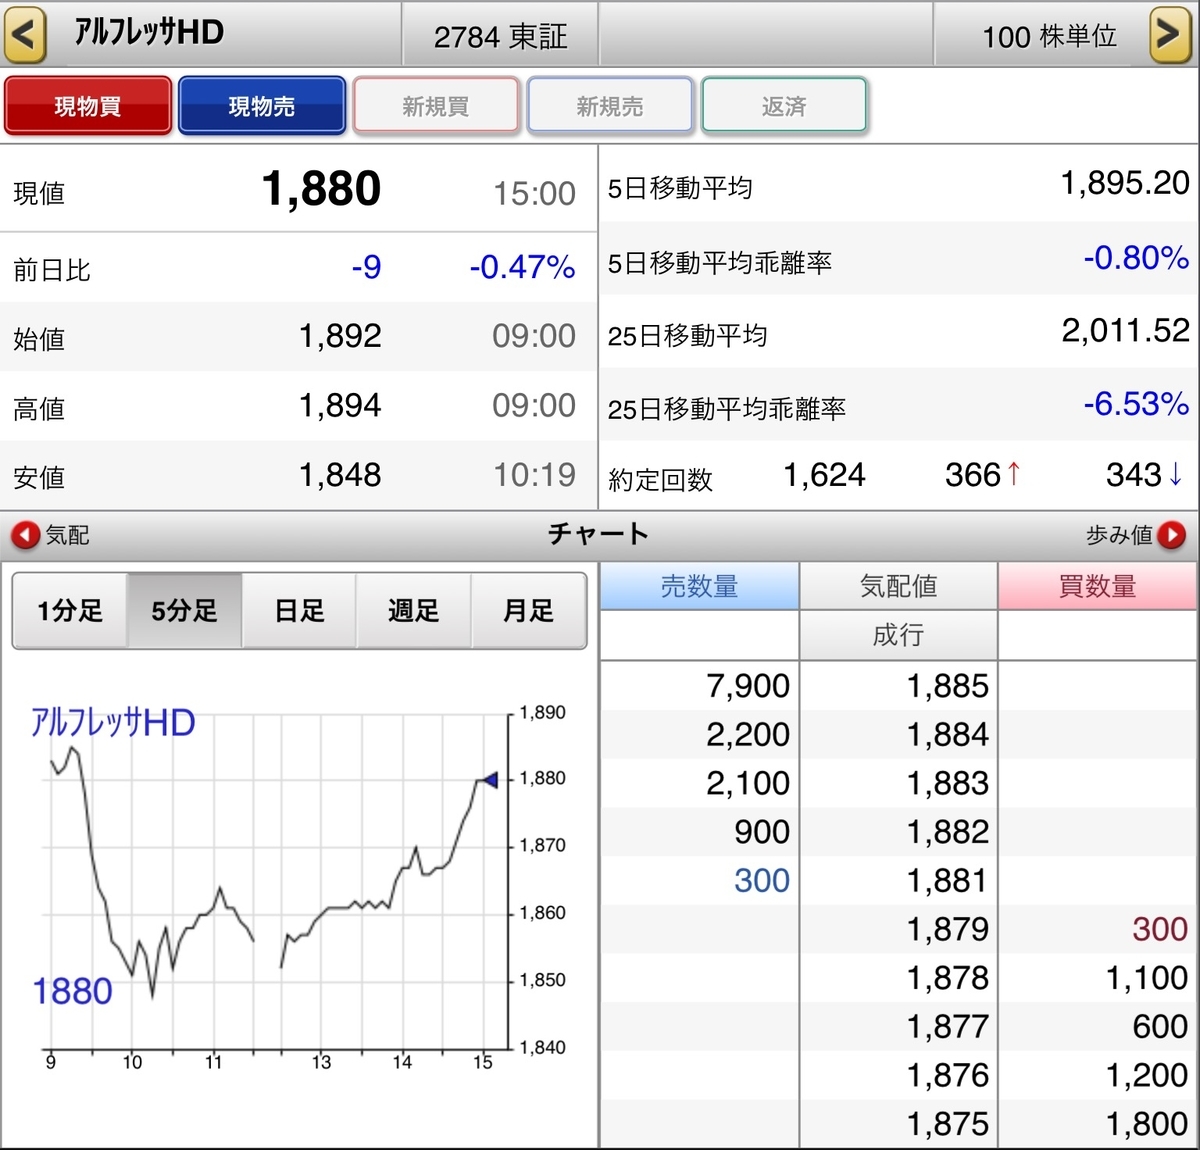Tap the 343 downticks value
The height and width of the screenshot is (1150, 1200).
1134,475
